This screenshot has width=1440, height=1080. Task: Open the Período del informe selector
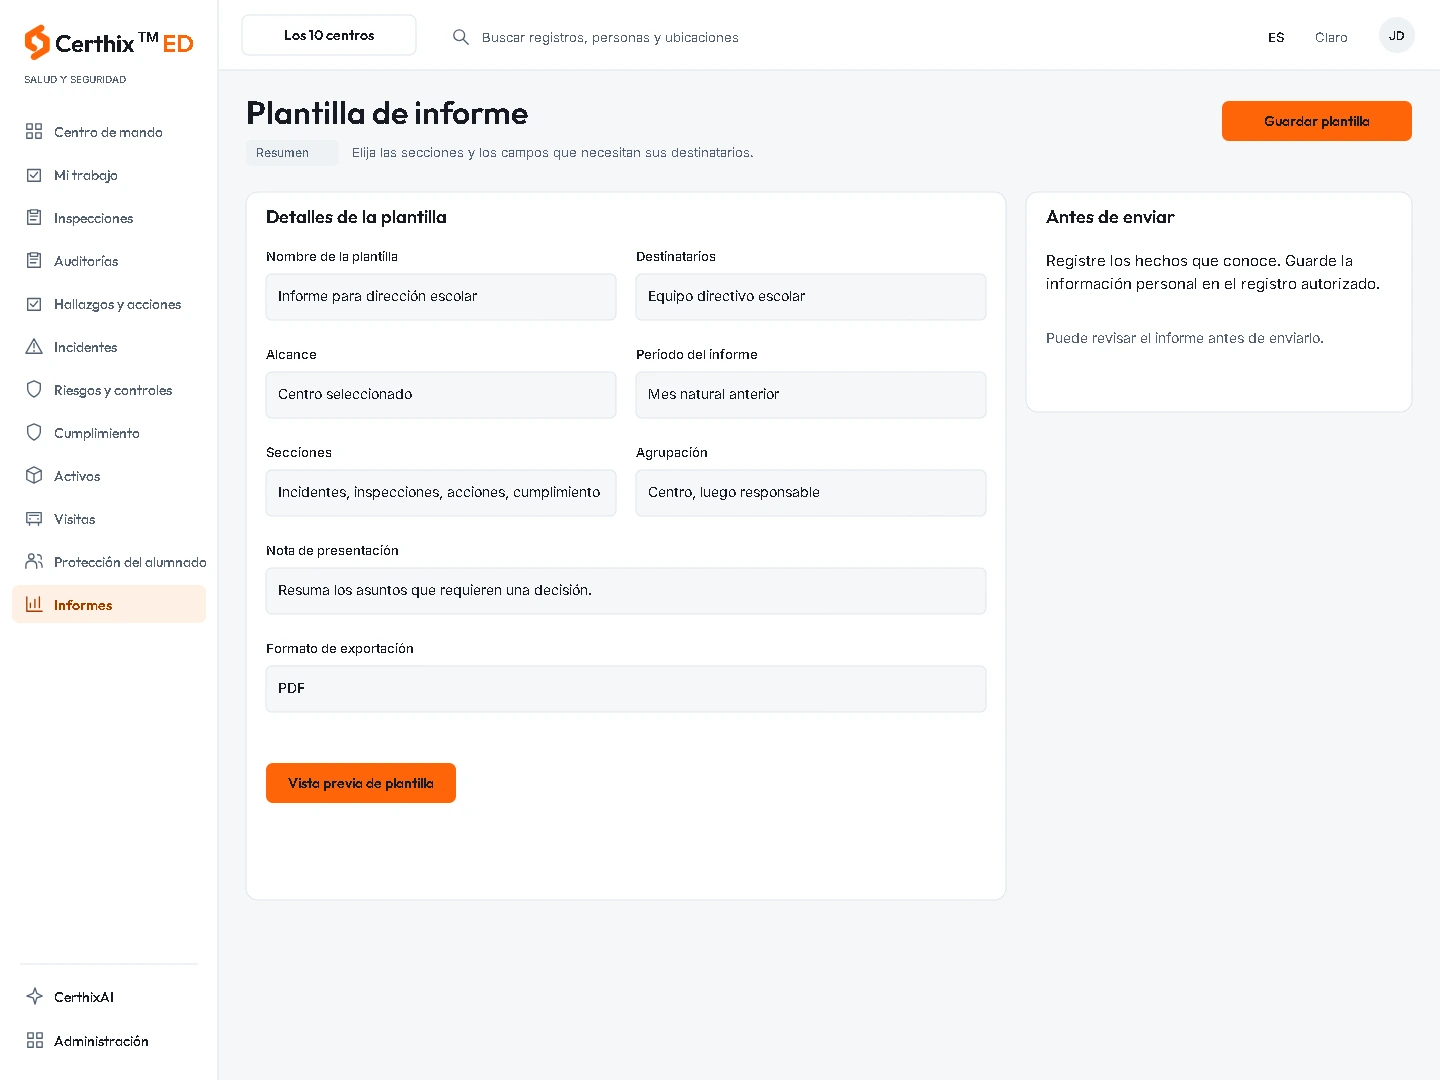pyautogui.click(x=811, y=395)
